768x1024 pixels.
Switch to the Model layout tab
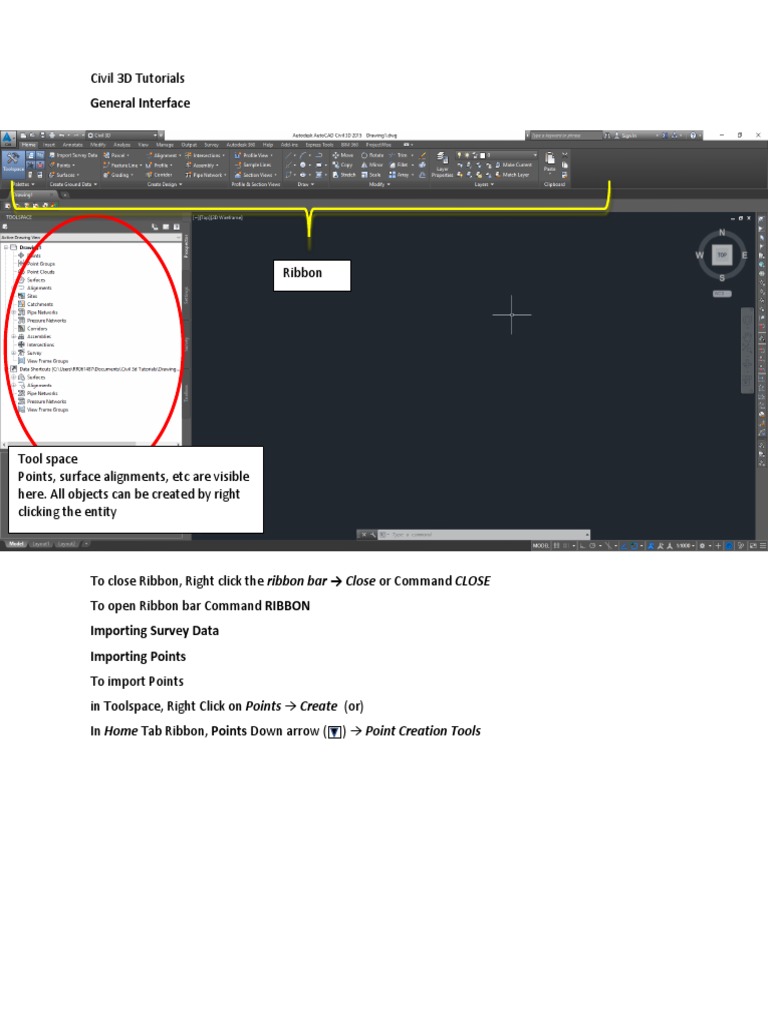(16, 543)
